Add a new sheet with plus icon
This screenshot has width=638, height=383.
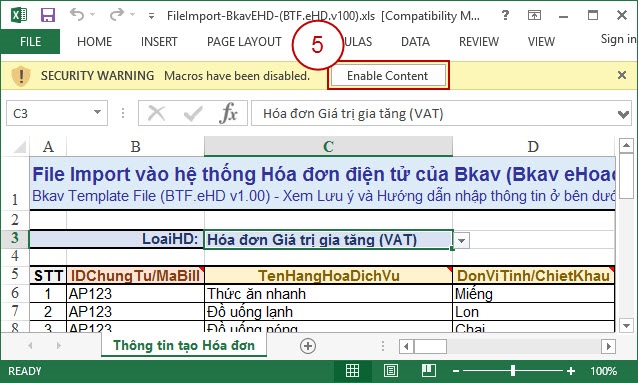308,346
